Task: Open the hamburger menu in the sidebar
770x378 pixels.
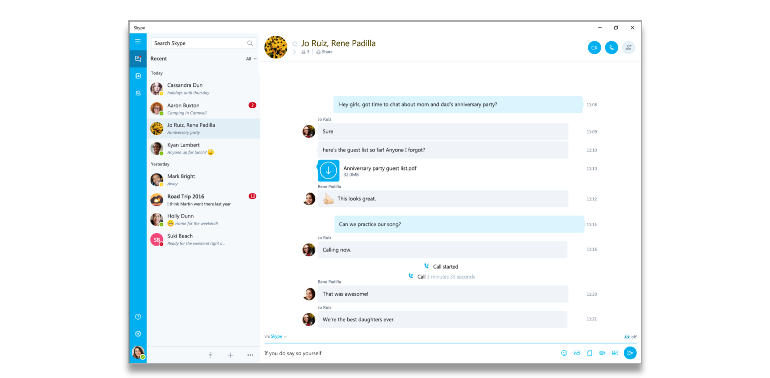Action: coord(138,41)
